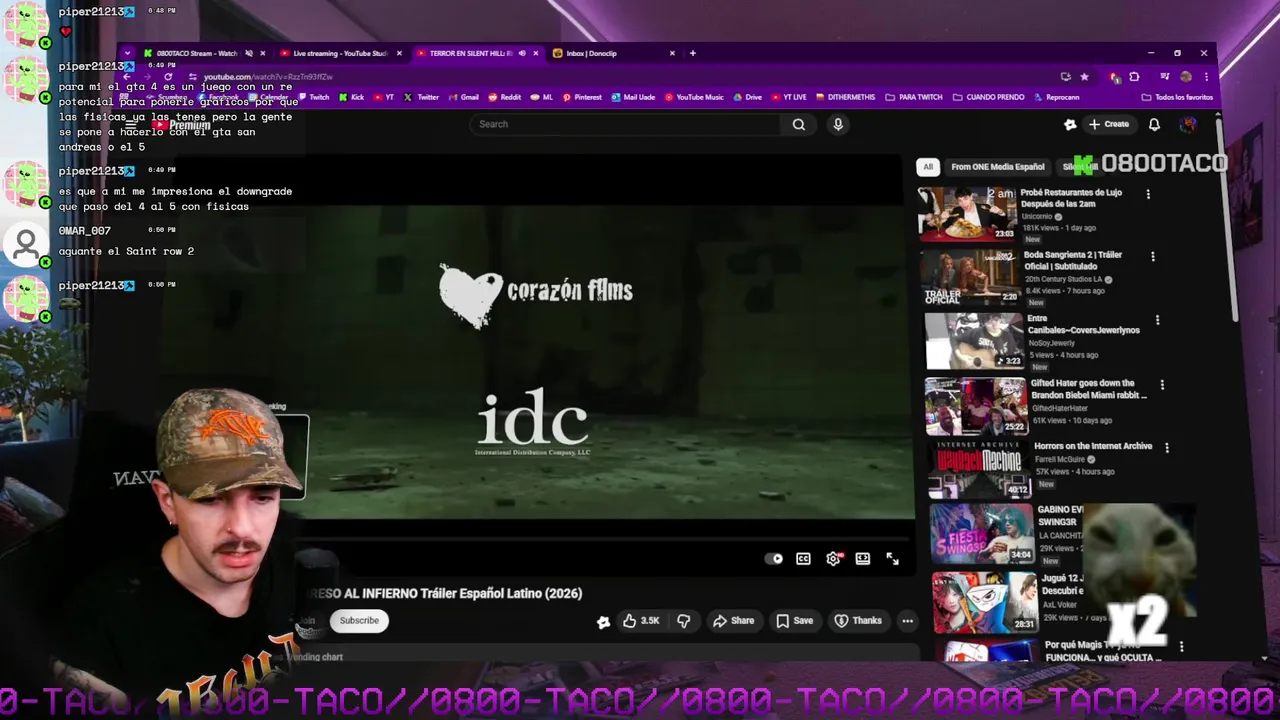Open the player settings gear
The width and height of the screenshot is (1280, 720).
833,559
